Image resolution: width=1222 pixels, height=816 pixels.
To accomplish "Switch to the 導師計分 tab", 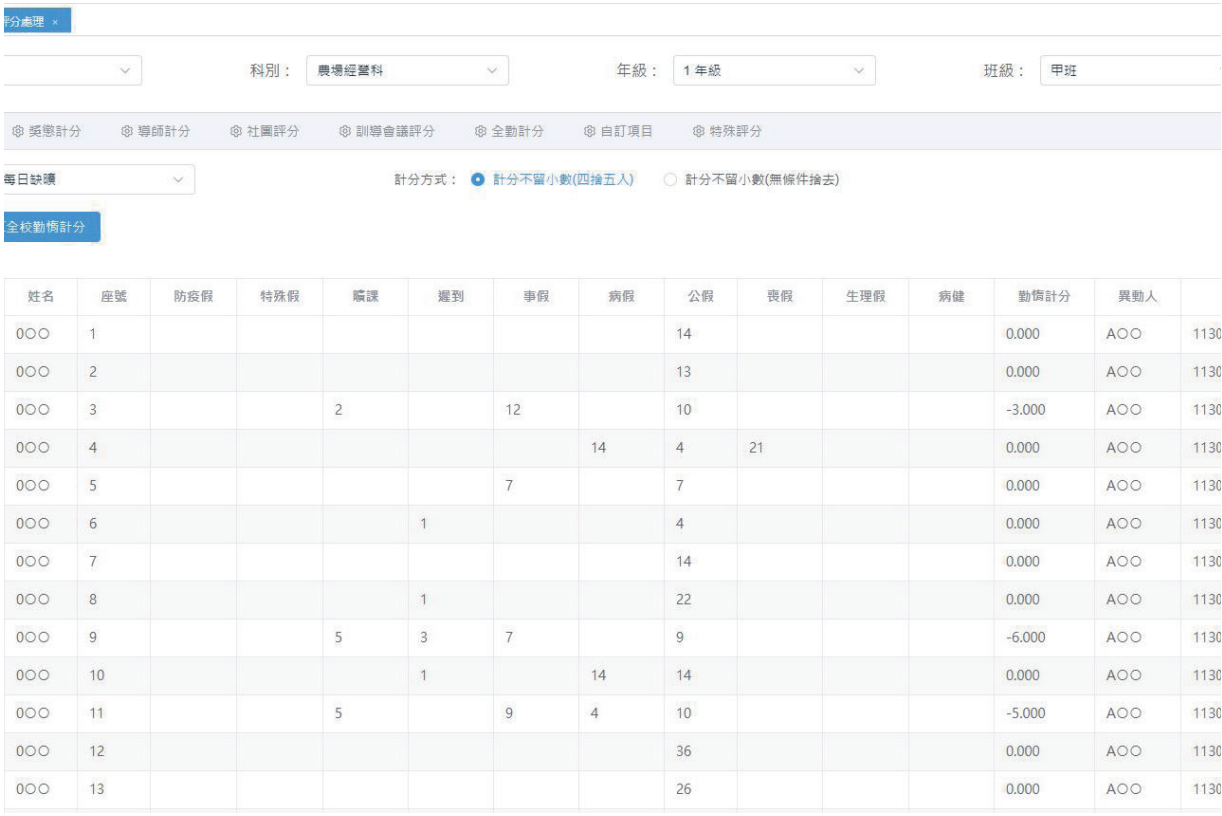I will coord(156,131).
